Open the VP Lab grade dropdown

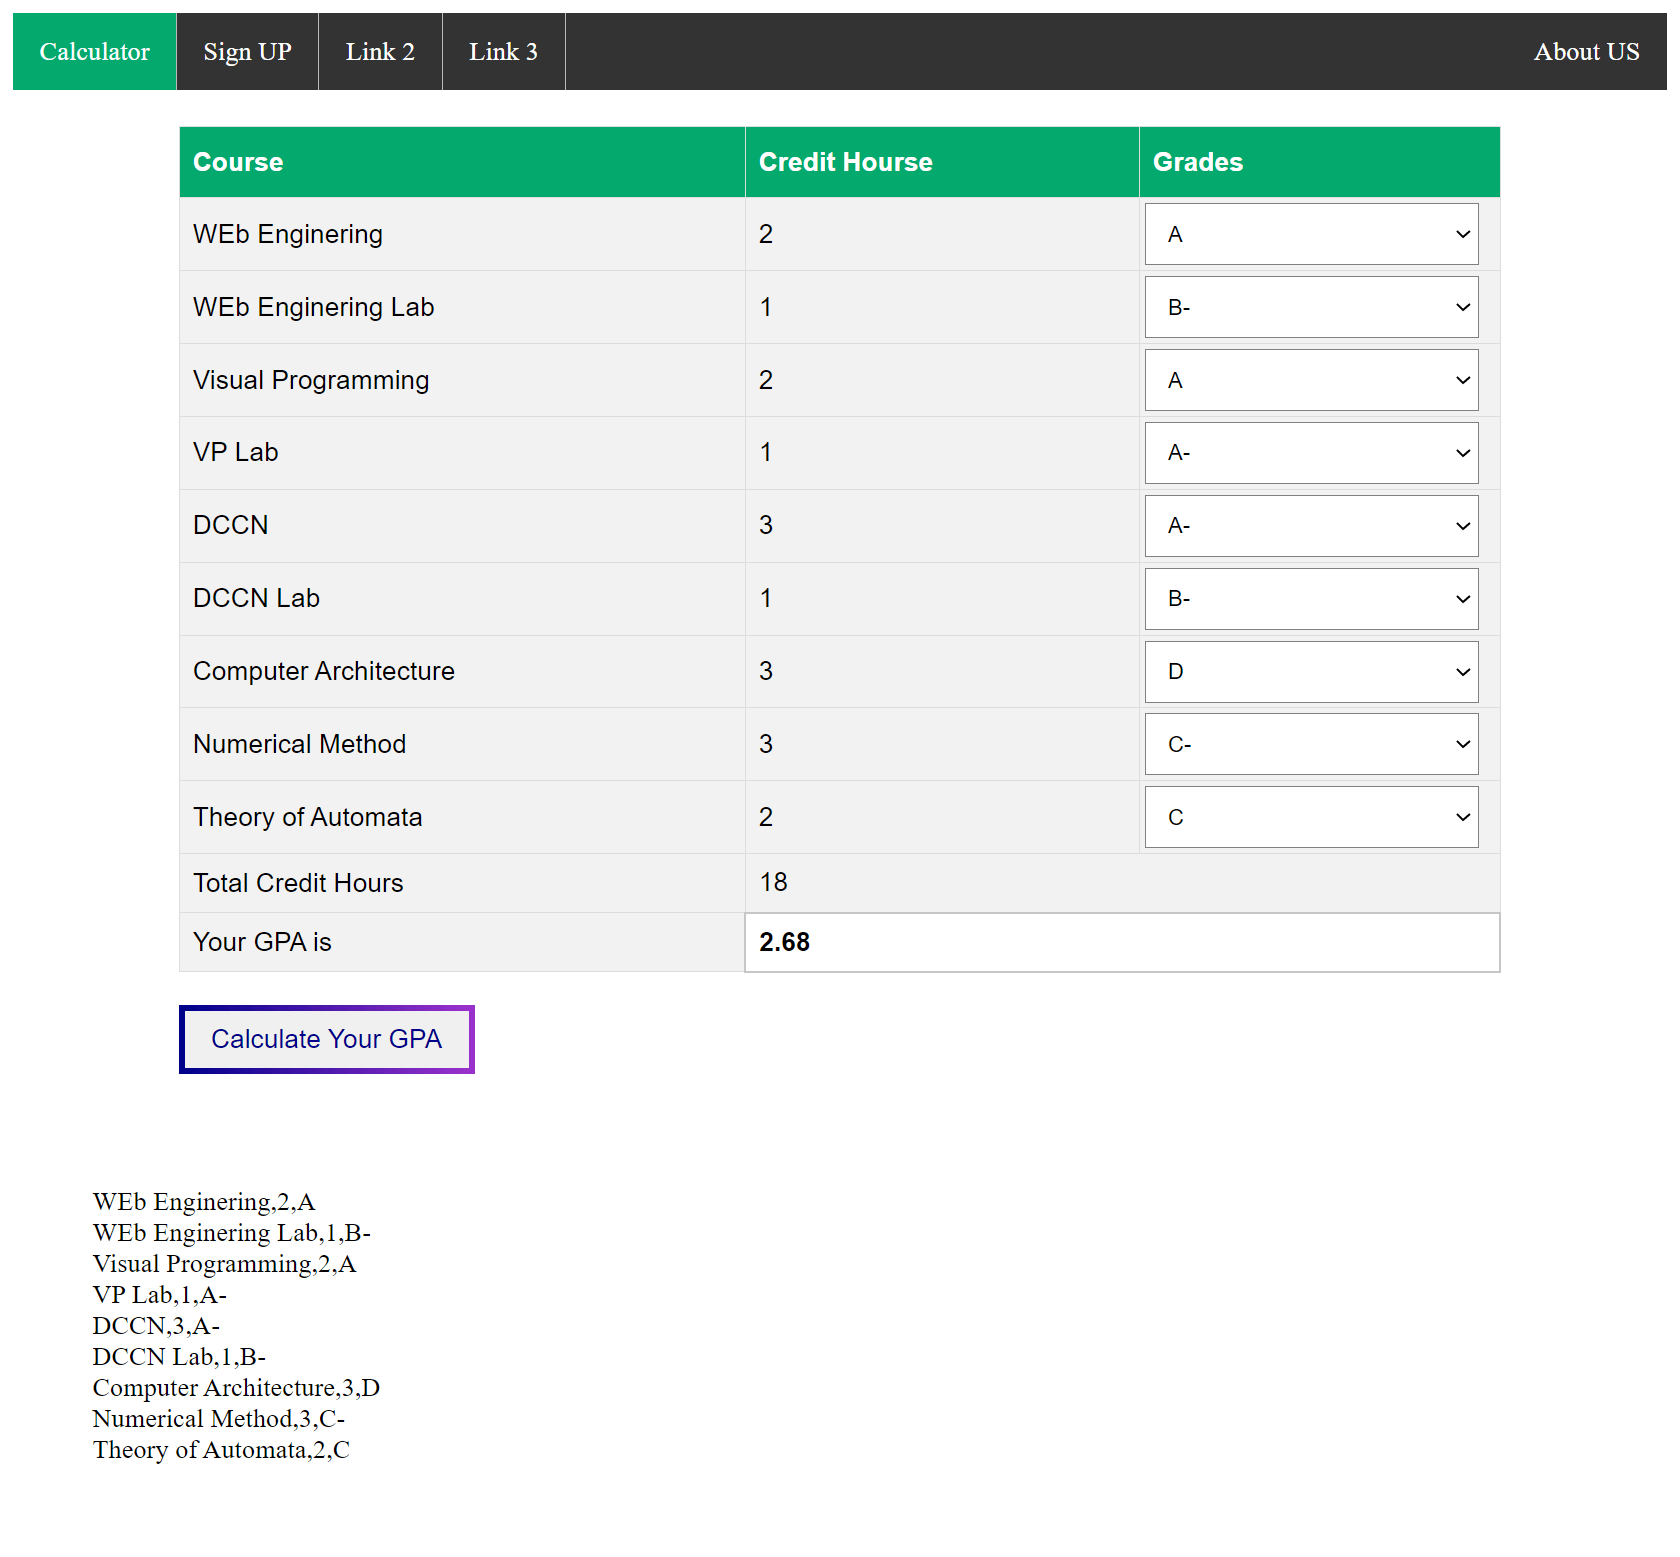pos(1310,452)
